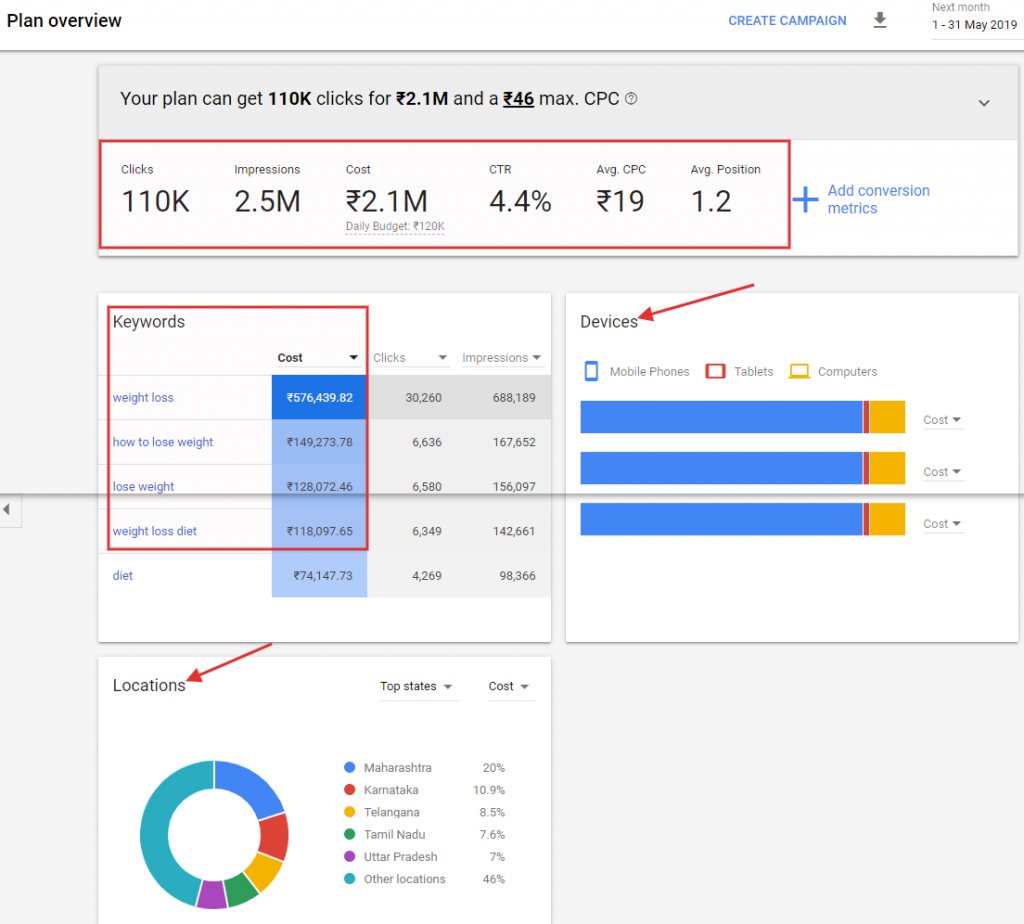Open the 'how to lose weight' keyword

coord(163,442)
